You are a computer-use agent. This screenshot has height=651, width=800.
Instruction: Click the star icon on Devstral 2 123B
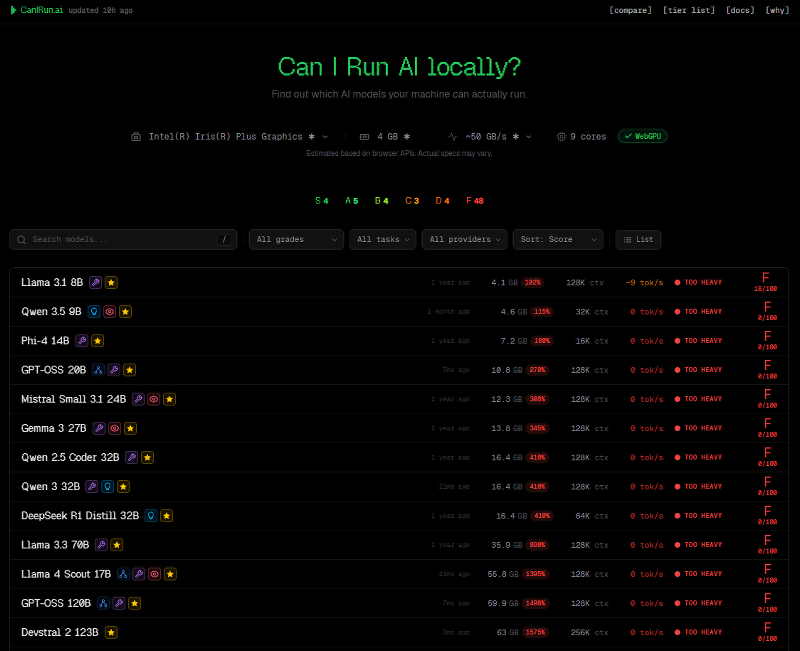click(111, 633)
